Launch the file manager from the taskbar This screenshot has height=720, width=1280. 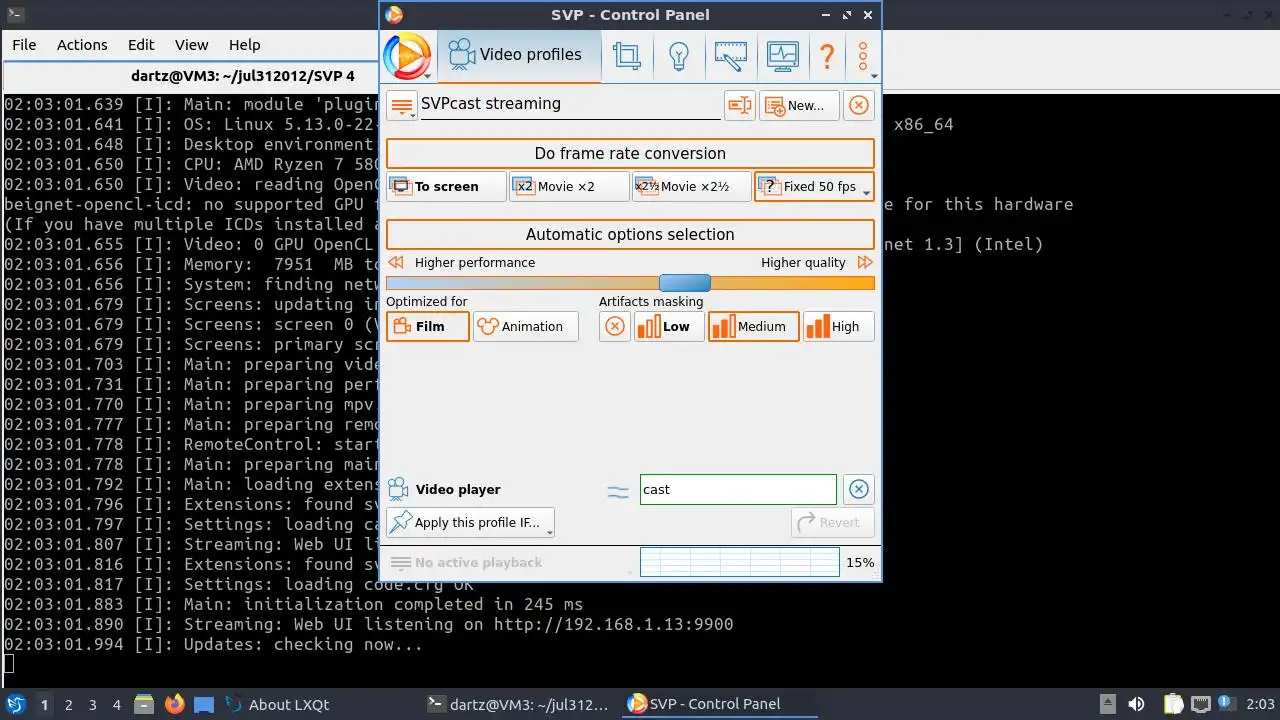coord(143,704)
